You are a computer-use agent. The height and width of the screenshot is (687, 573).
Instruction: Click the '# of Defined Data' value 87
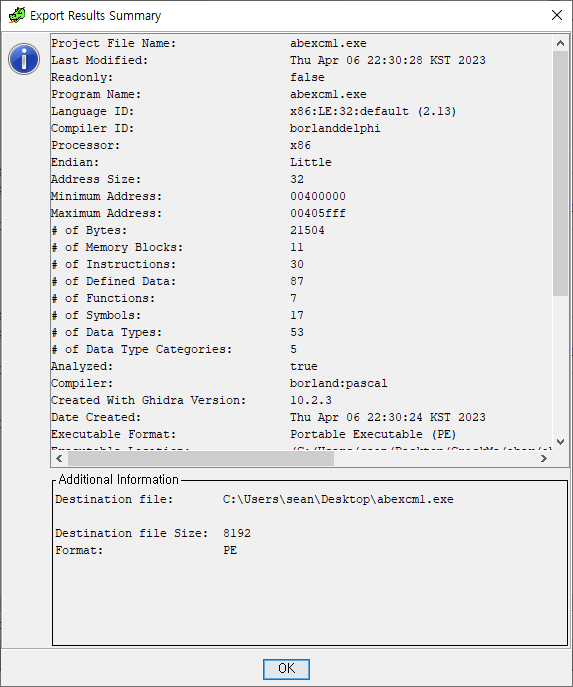(297, 281)
